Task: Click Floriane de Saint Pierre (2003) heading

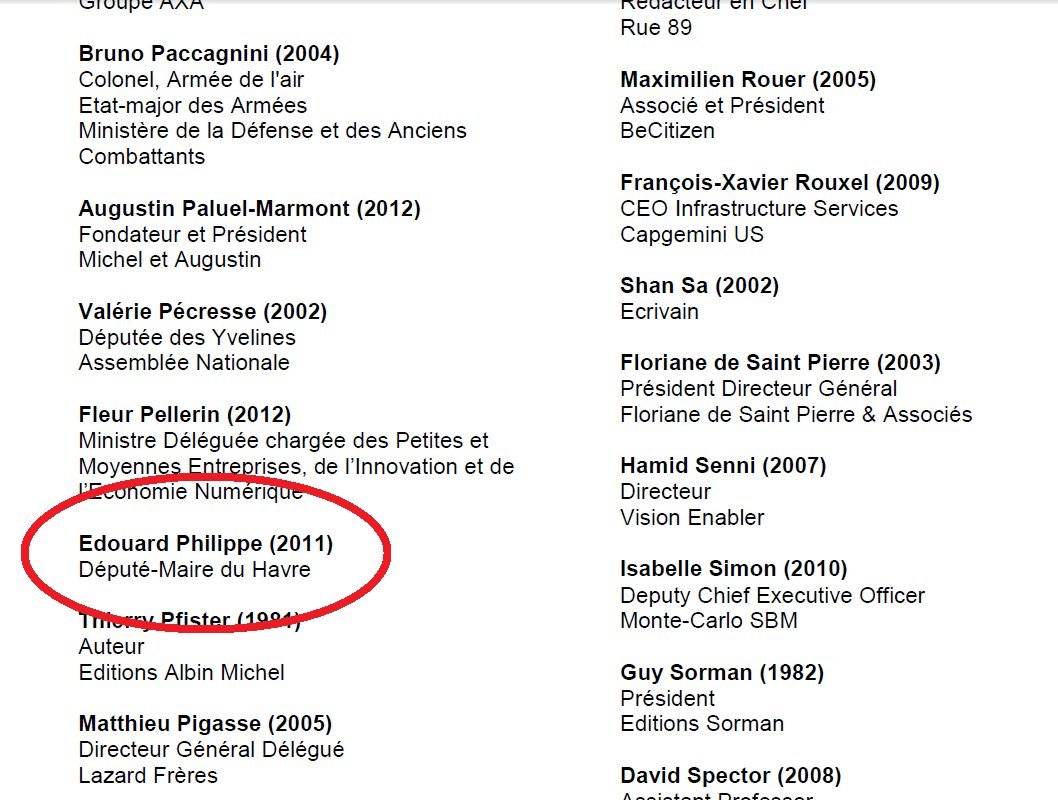Action: pos(780,363)
